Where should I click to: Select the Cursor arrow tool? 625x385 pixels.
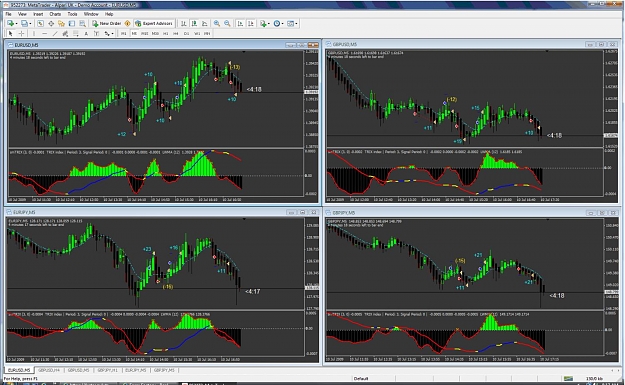[11, 34]
